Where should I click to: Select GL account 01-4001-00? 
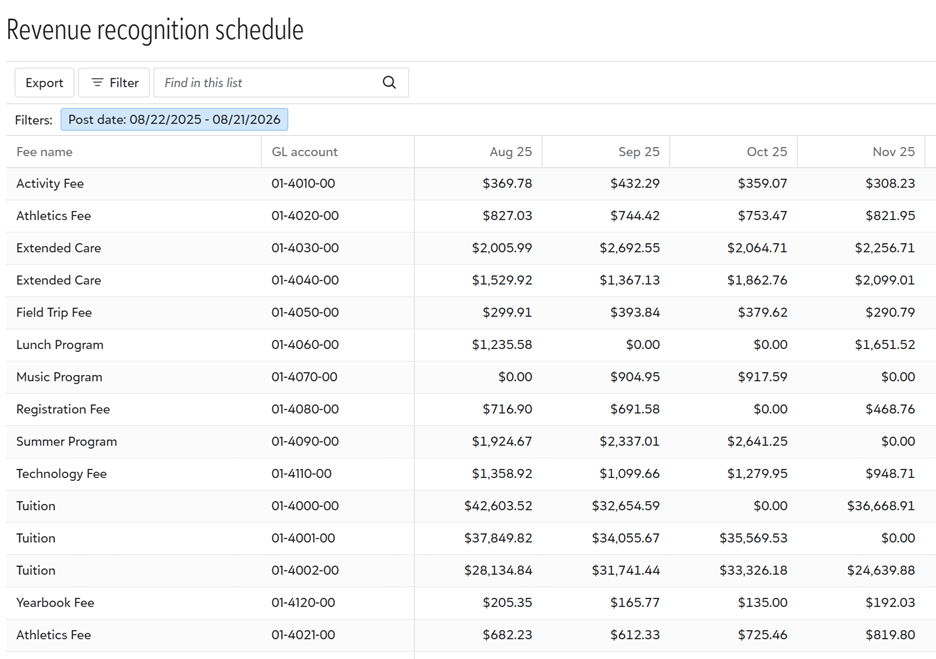(x=303, y=538)
